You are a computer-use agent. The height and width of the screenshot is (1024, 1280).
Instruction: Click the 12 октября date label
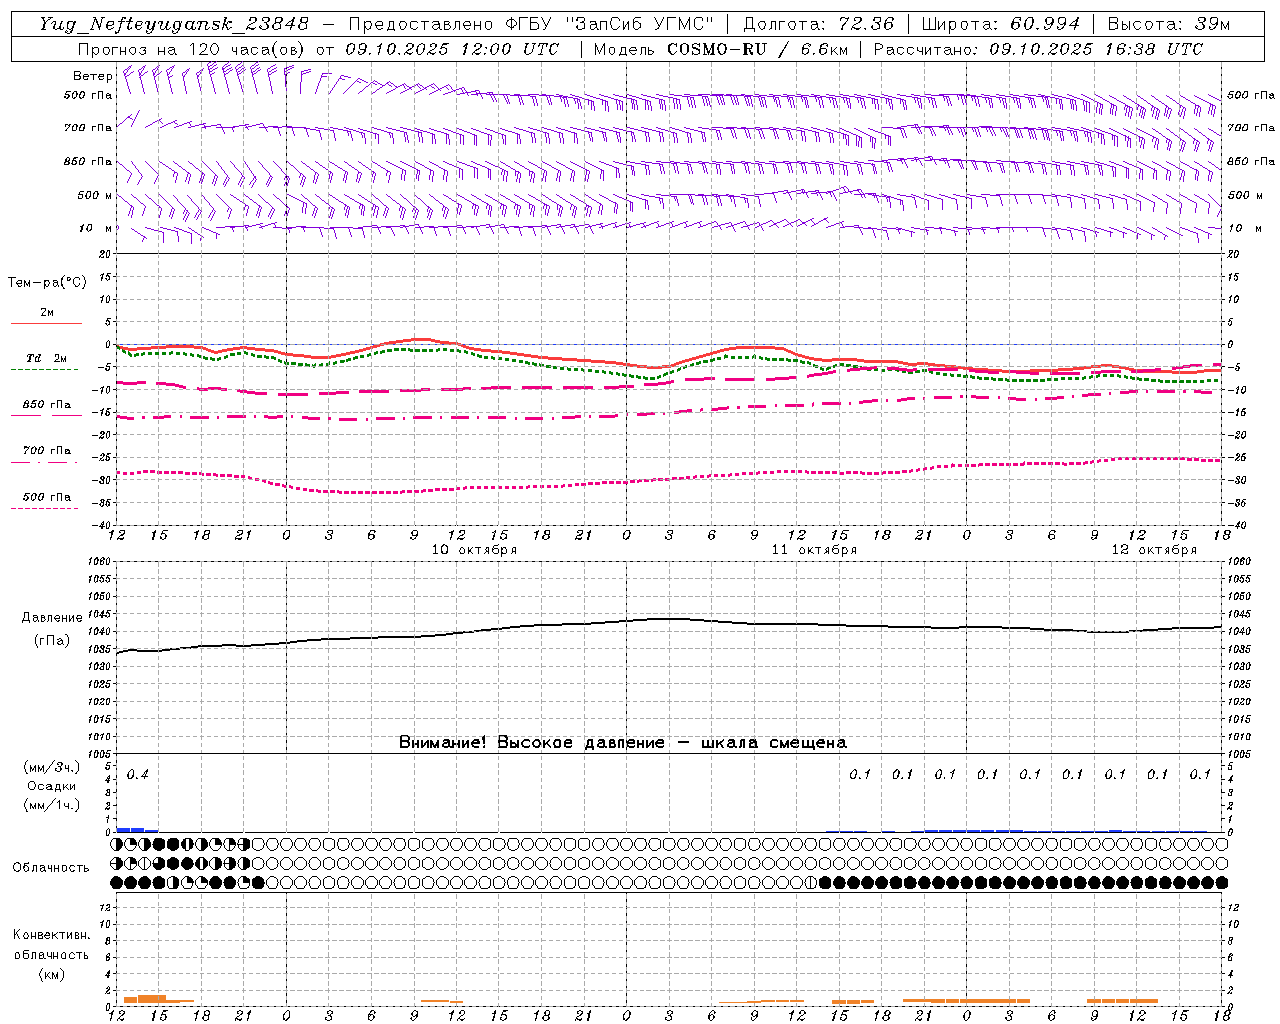pyautogui.click(x=1154, y=550)
